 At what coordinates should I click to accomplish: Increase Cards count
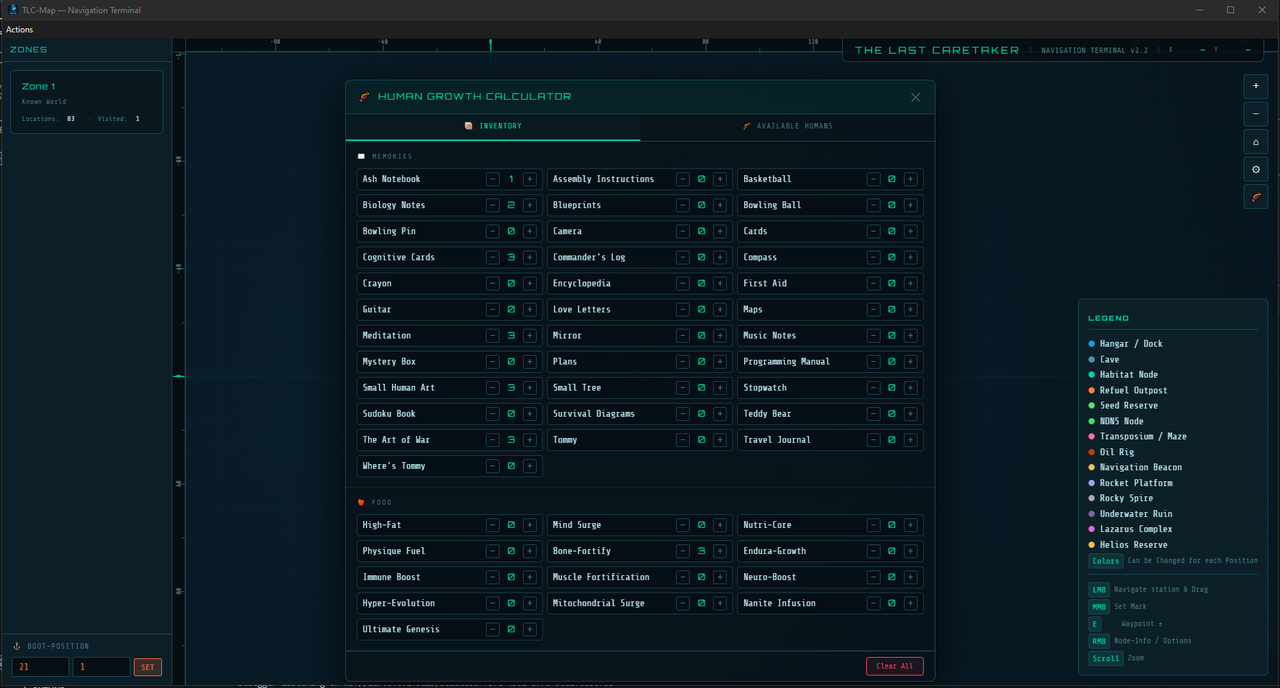click(910, 231)
